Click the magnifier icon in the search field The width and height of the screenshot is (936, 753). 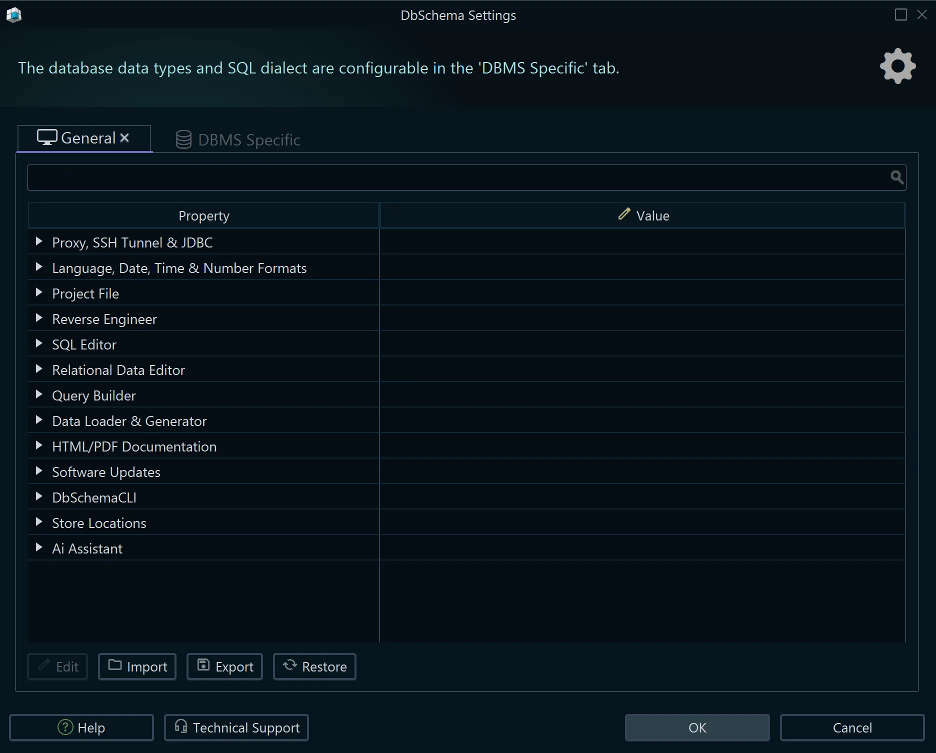[897, 177]
